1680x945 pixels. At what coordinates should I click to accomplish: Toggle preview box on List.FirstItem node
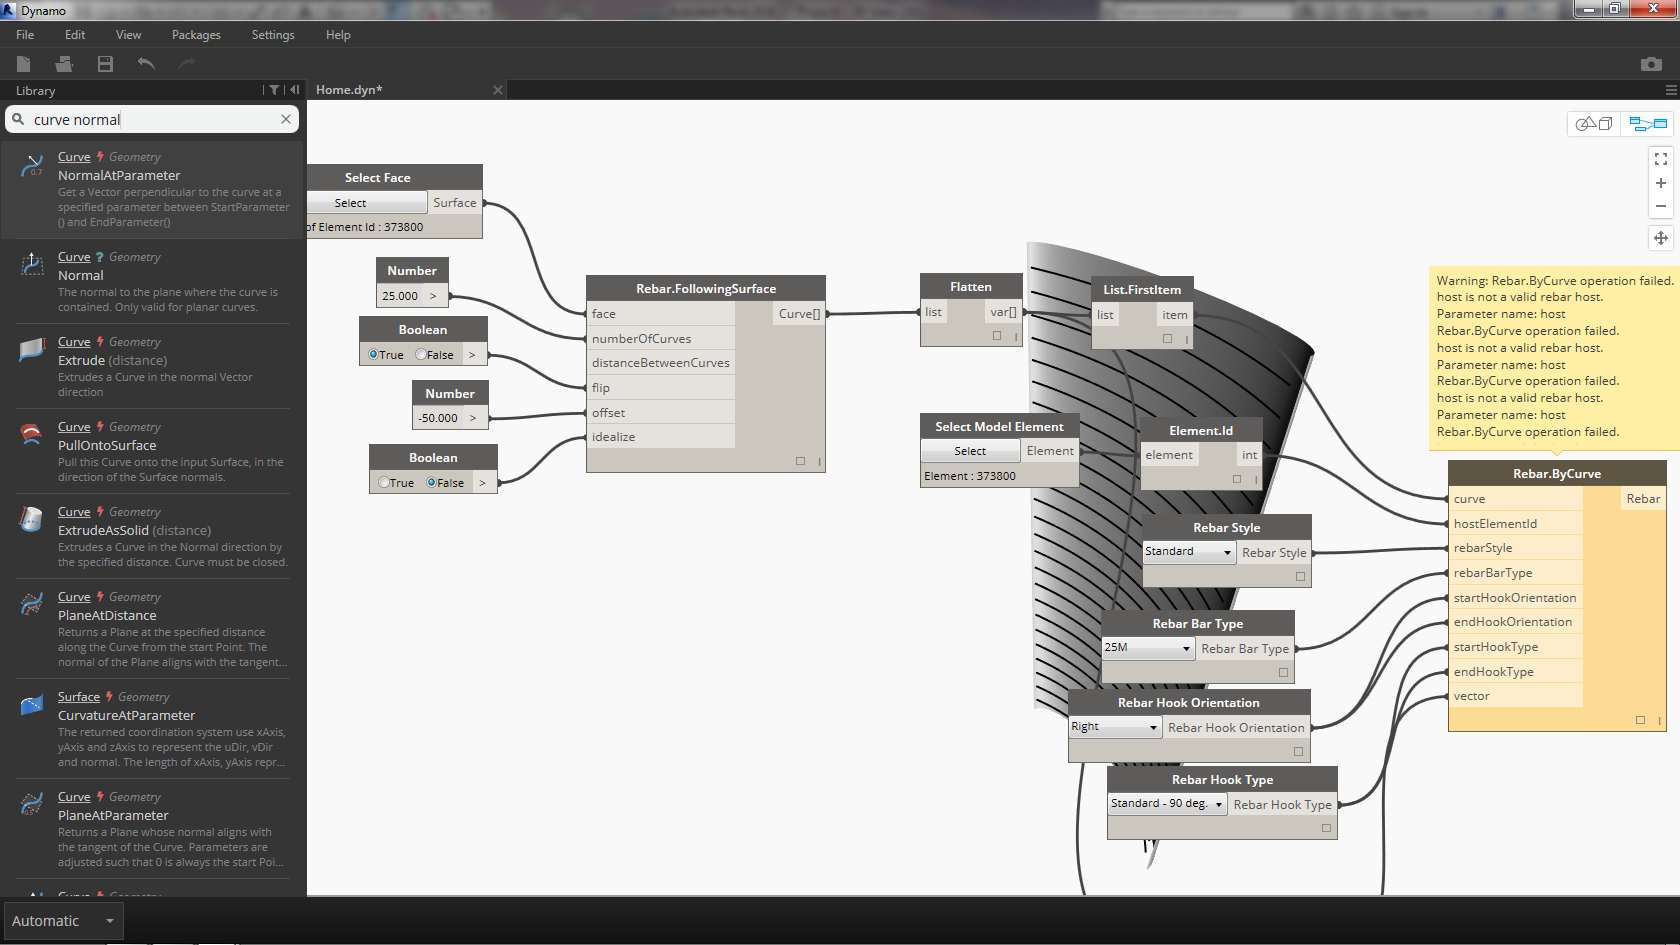[x=1167, y=339]
